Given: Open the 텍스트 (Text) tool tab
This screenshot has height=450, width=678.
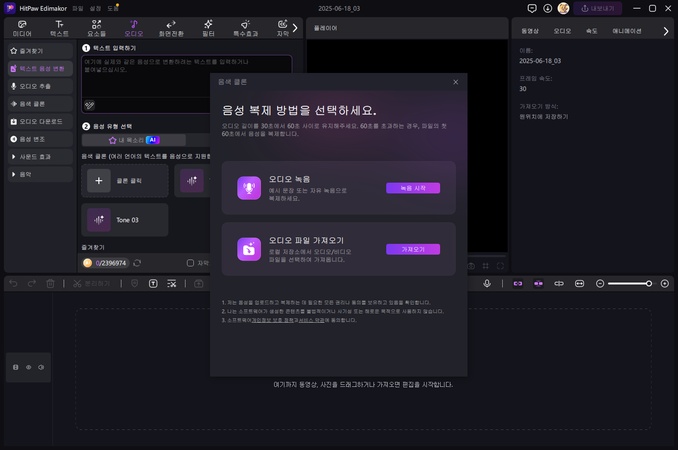Looking at the screenshot, I should [x=59, y=28].
